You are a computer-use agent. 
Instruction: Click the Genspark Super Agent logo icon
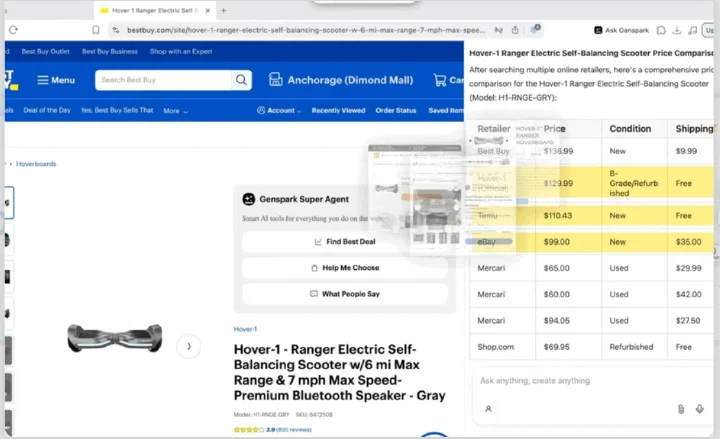click(248, 199)
